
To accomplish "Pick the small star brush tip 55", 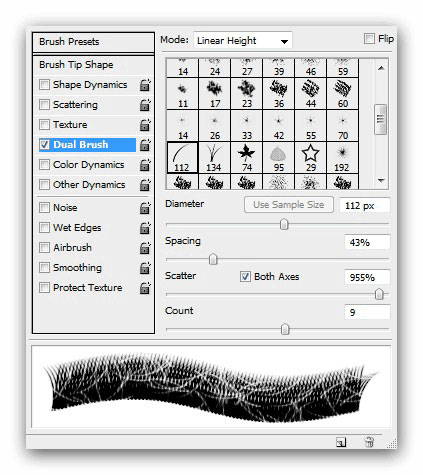I will point(310,126).
